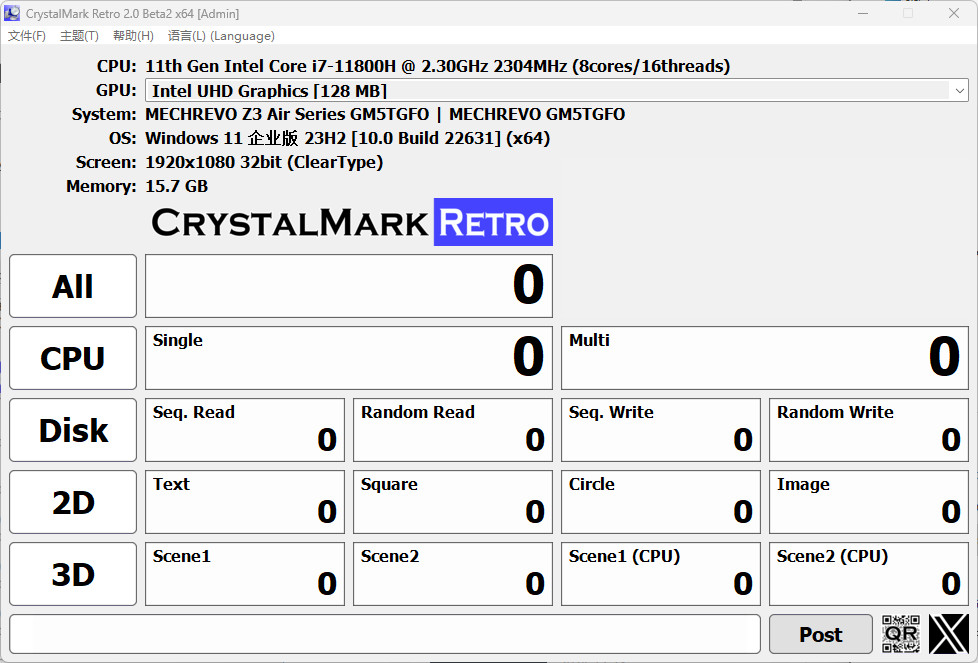Click the 2D Square score box

coord(453,502)
